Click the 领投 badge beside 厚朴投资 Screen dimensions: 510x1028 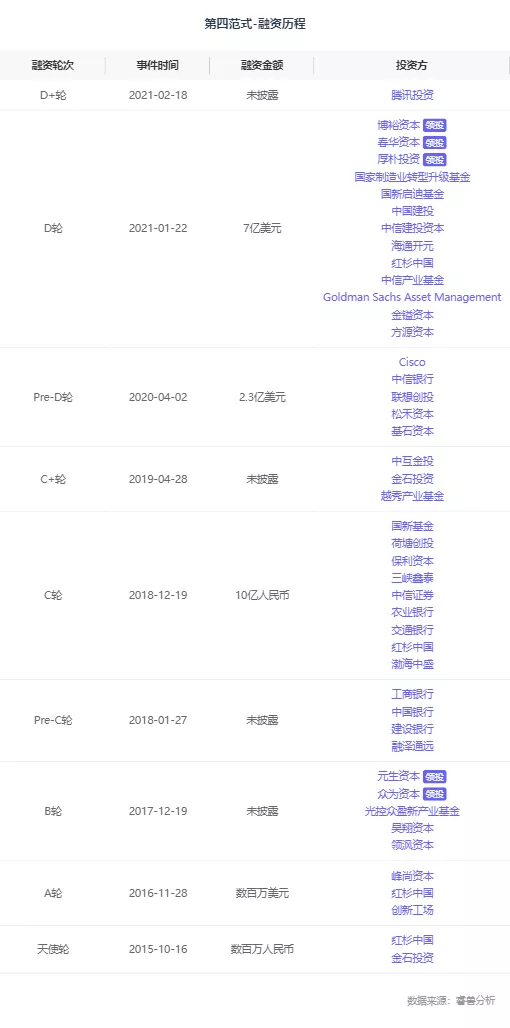coord(435,159)
